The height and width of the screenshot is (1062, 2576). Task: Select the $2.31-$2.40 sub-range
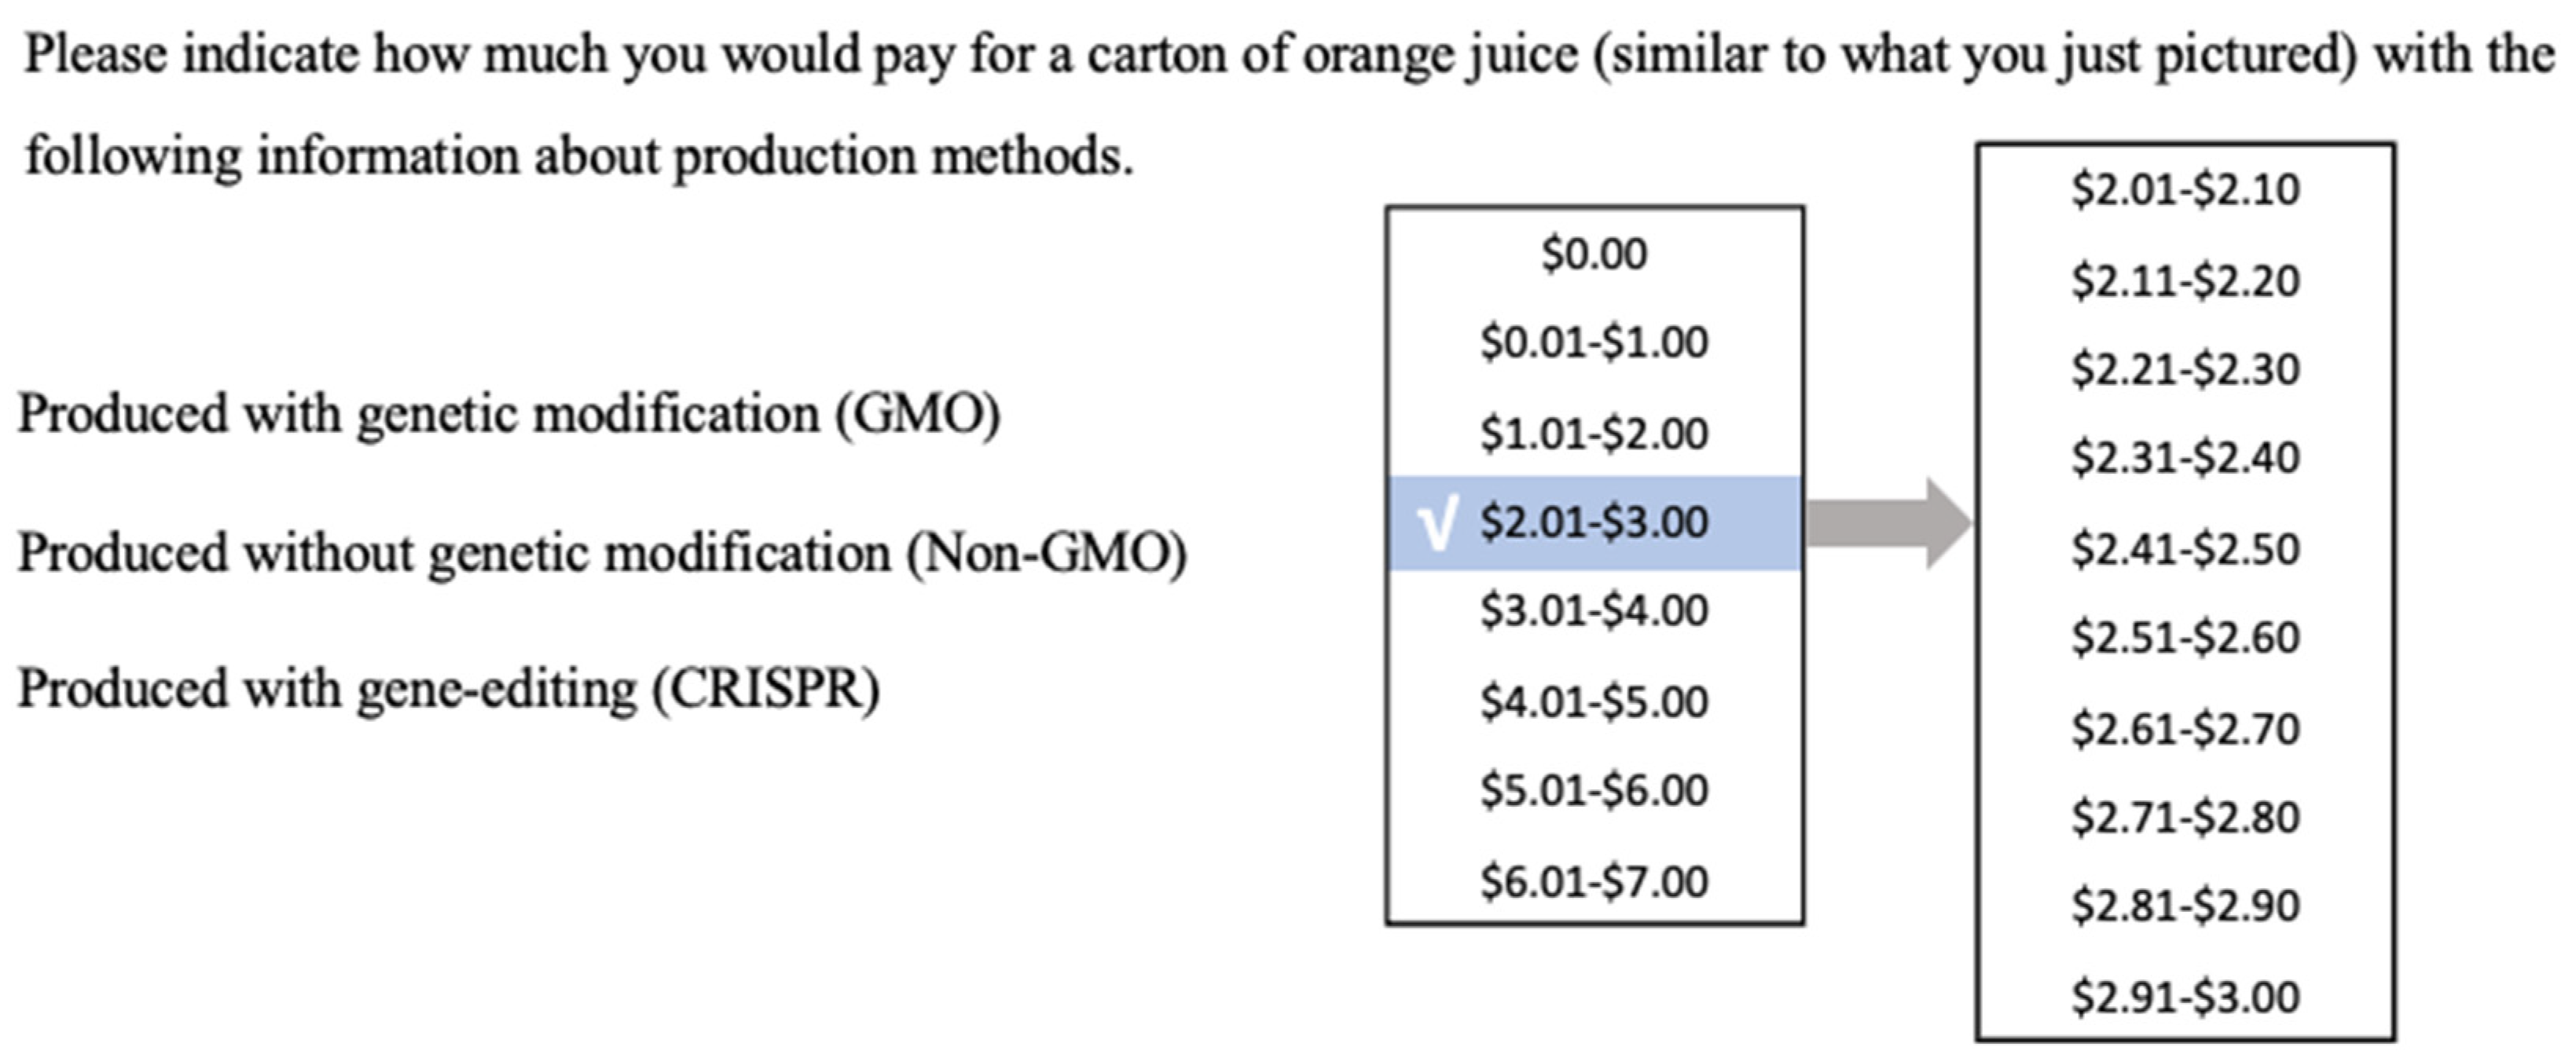pyautogui.click(x=2186, y=458)
